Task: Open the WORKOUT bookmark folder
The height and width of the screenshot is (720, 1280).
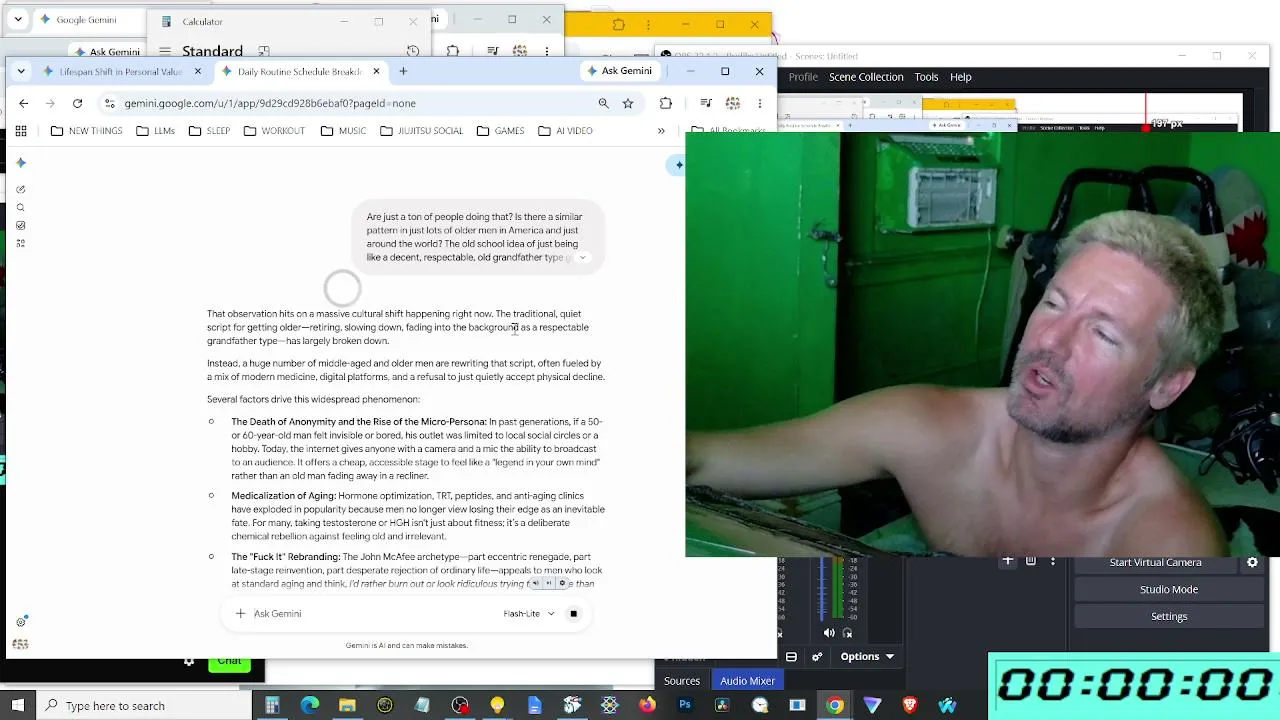Action: tap(273, 131)
